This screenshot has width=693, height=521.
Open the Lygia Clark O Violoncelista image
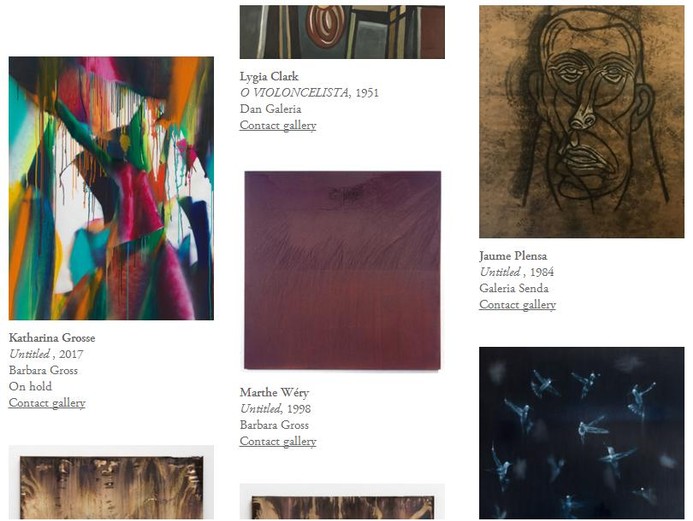pos(342,32)
